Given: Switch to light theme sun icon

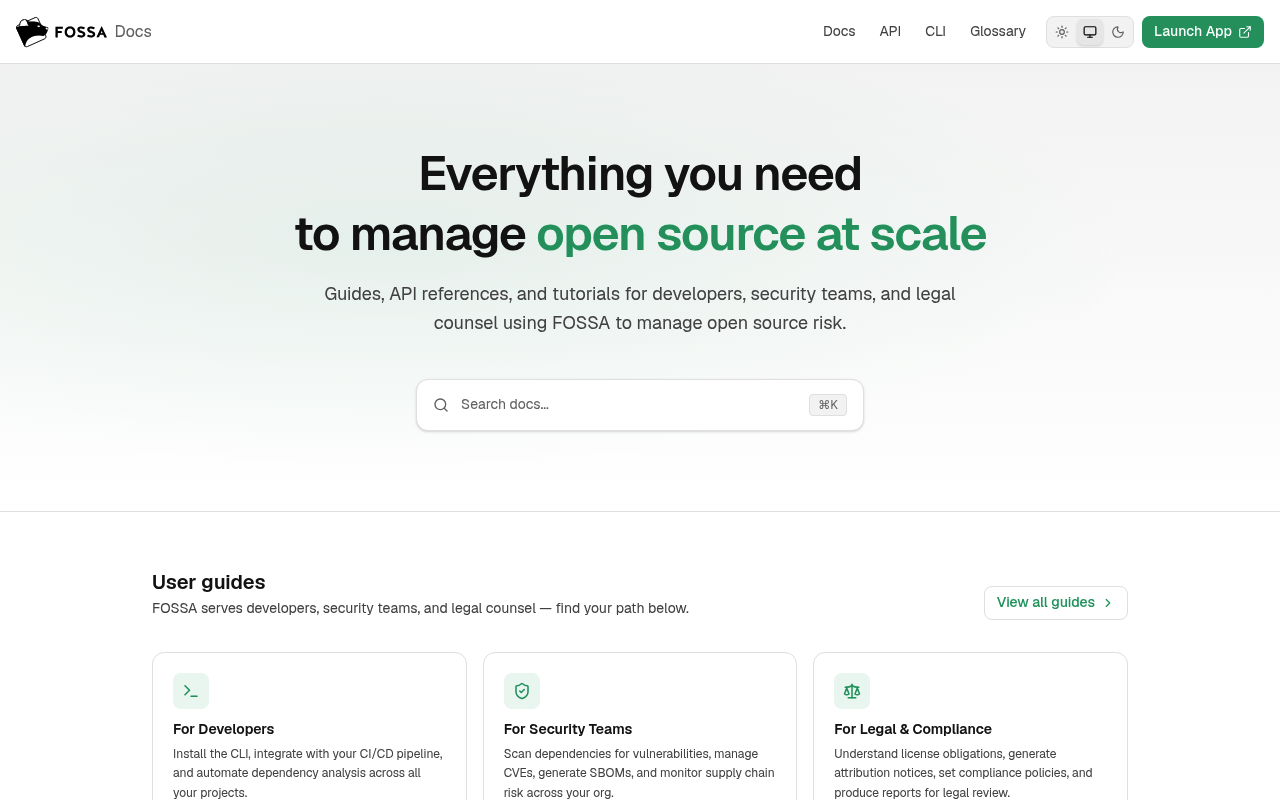Looking at the screenshot, I should pos(1062,32).
